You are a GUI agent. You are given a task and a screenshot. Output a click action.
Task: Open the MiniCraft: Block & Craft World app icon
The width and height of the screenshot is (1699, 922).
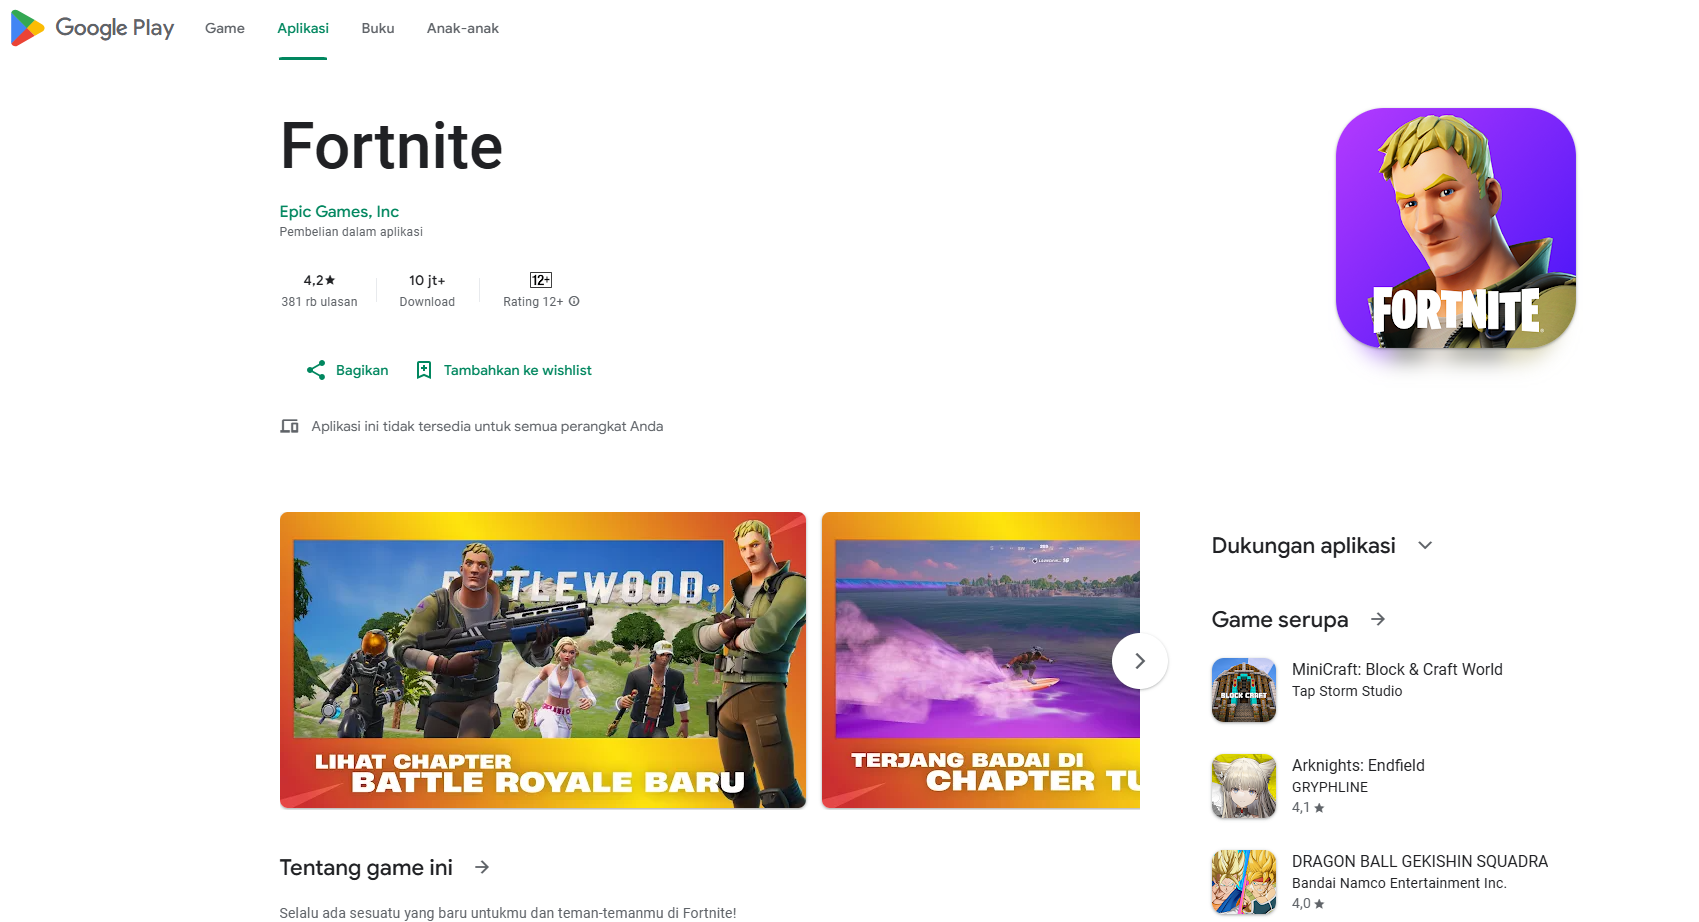point(1242,690)
